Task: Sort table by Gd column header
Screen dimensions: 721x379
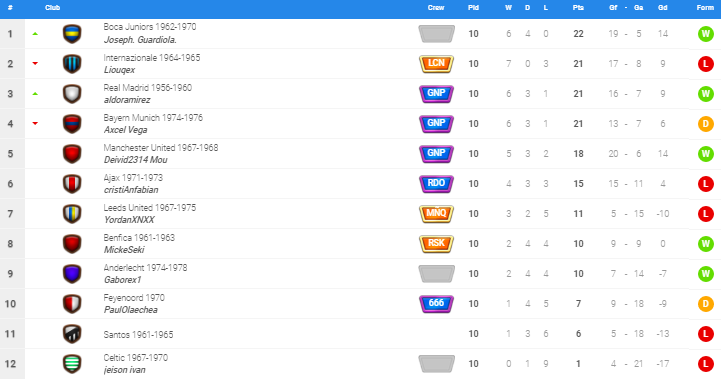Action: point(663,8)
